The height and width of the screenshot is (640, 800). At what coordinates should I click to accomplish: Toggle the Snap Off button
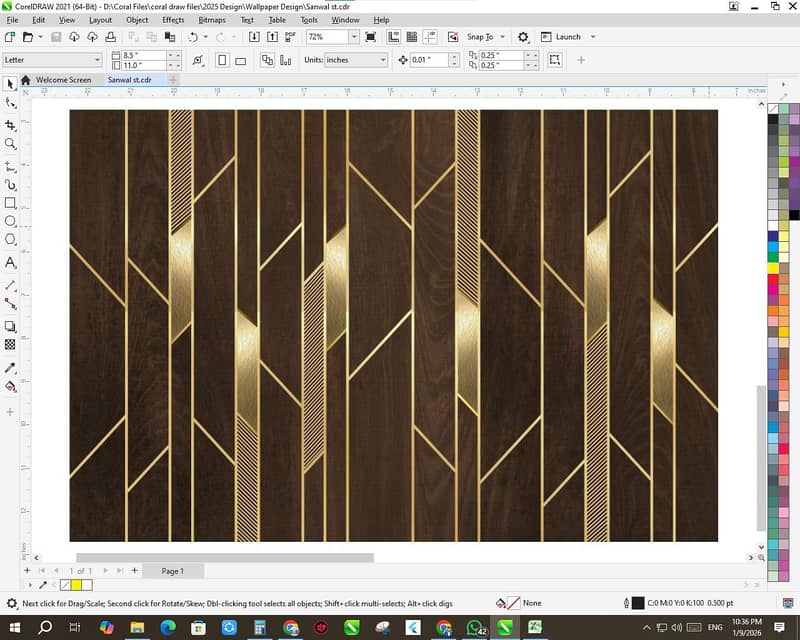[x=453, y=37]
